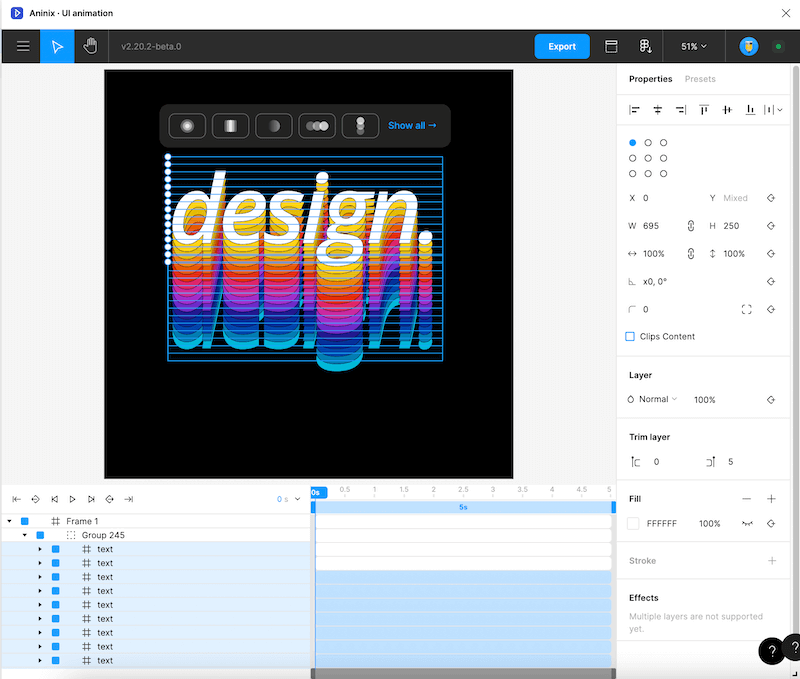The width and height of the screenshot is (800, 679).
Task: Align selected layers to the left
Action: click(634, 110)
